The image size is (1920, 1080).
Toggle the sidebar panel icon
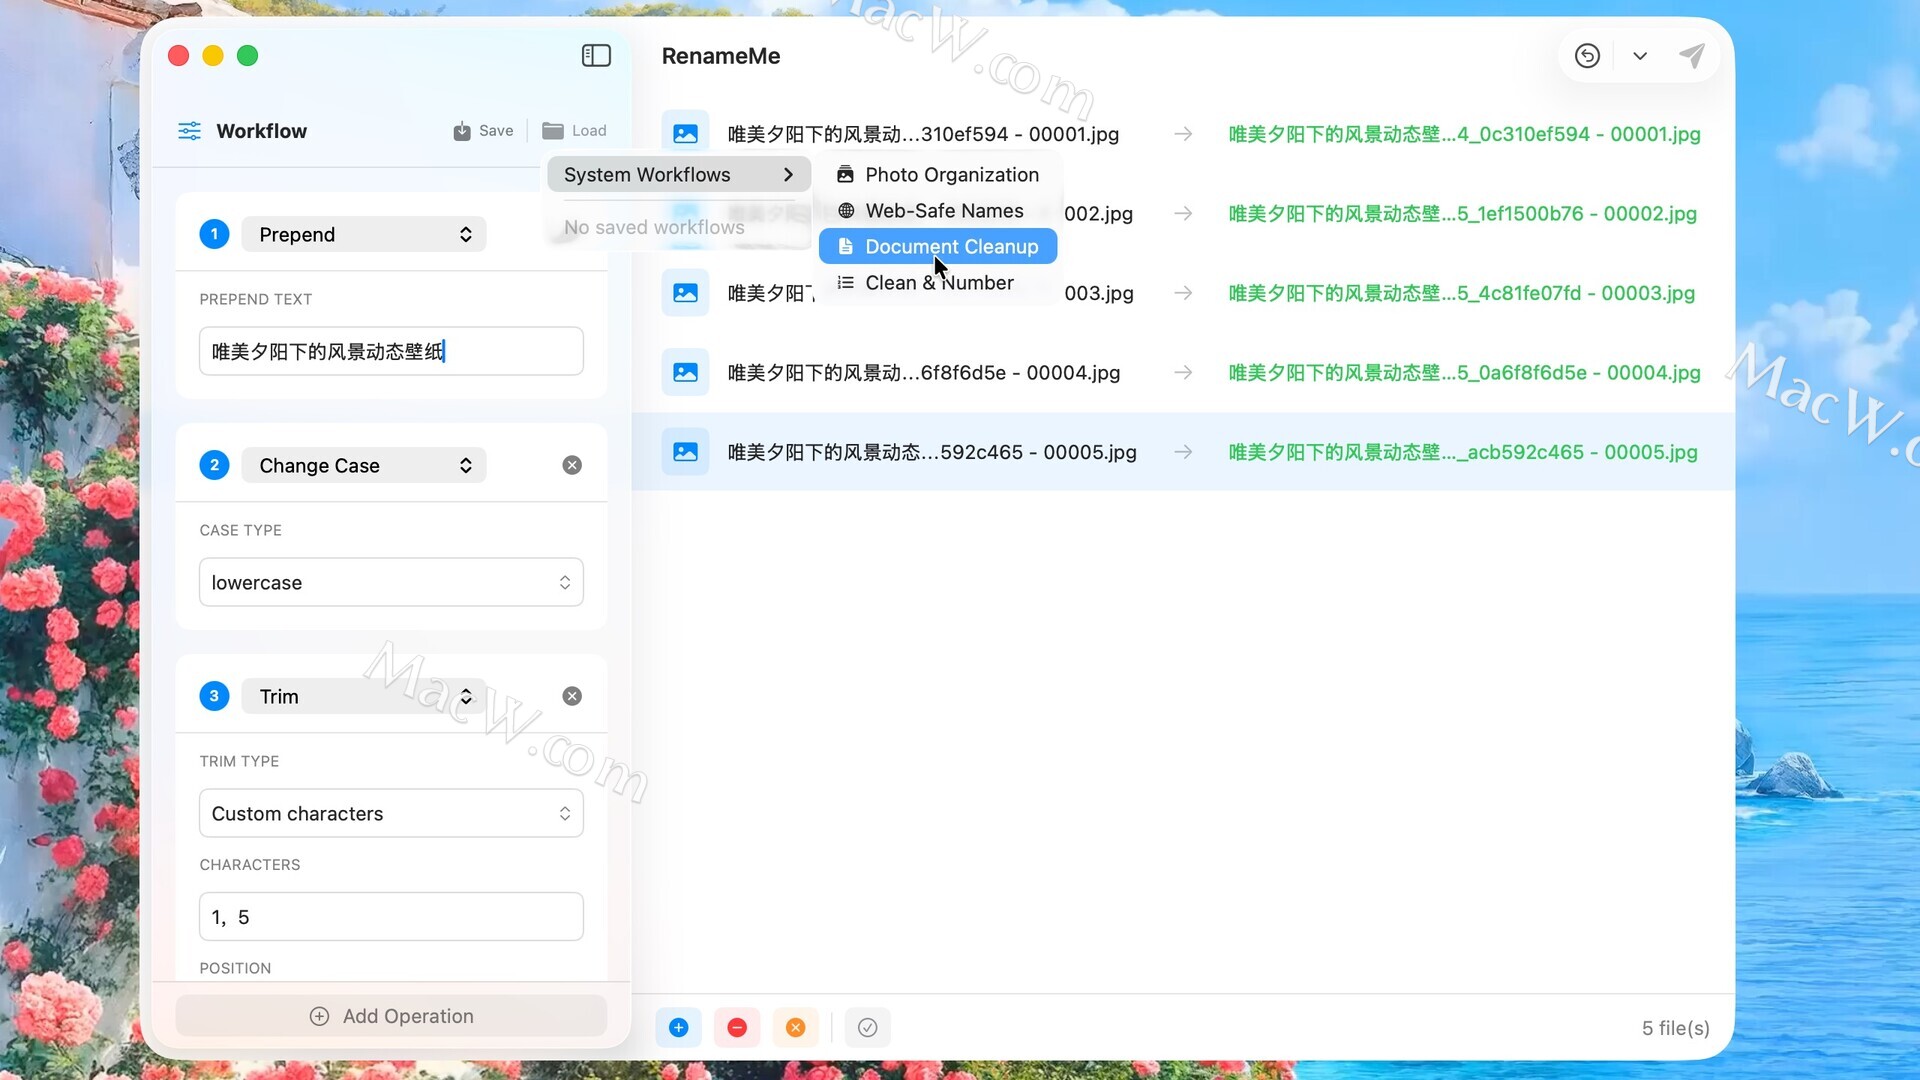click(x=596, y=56)
